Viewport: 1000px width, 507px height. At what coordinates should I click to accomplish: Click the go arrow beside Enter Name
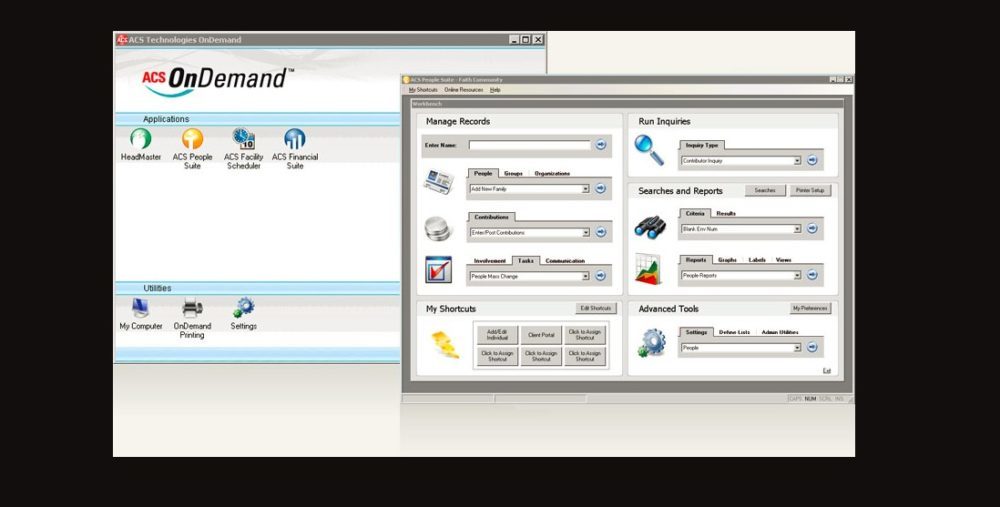pos(601,145)
